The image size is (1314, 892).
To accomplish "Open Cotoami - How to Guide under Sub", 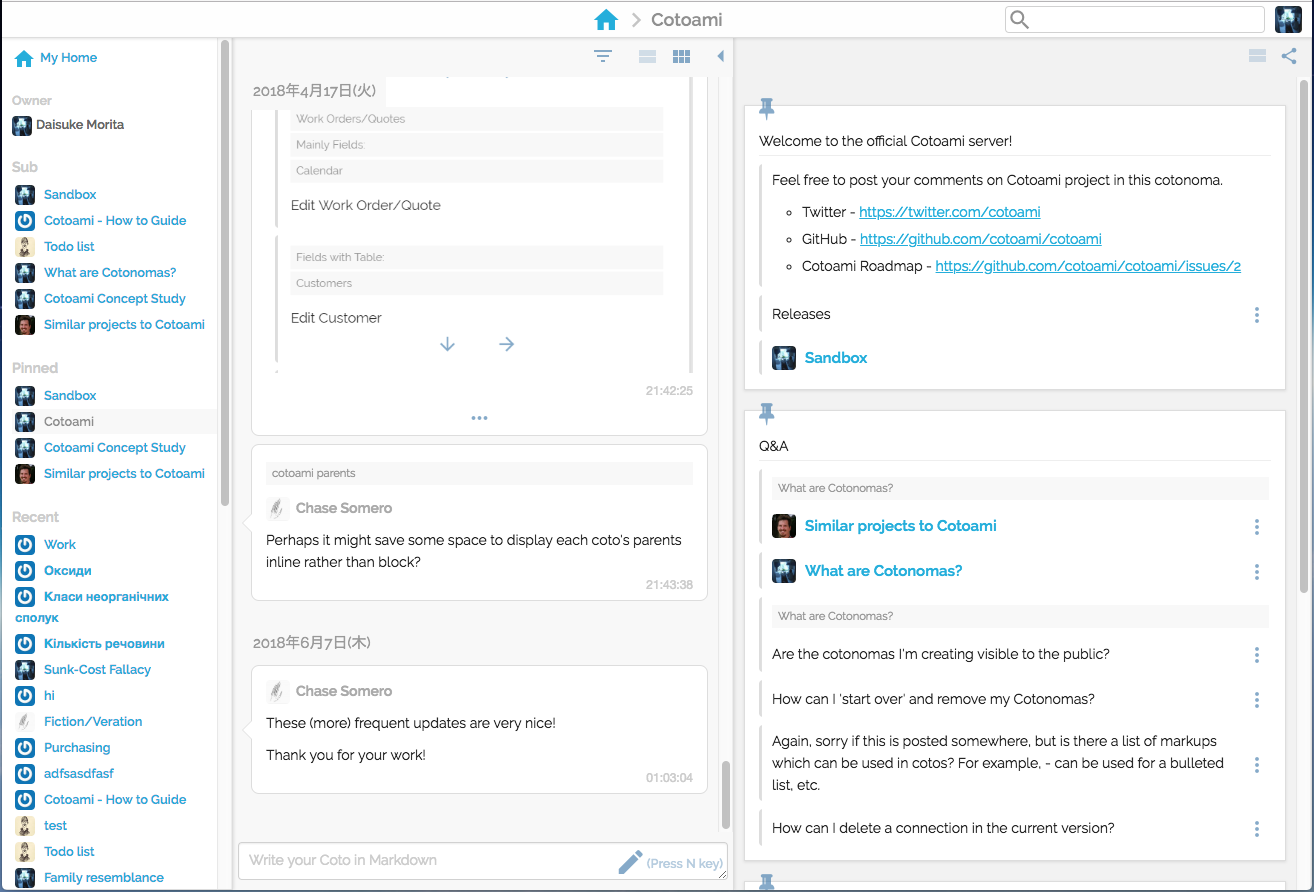I will [x=115, y=220].
